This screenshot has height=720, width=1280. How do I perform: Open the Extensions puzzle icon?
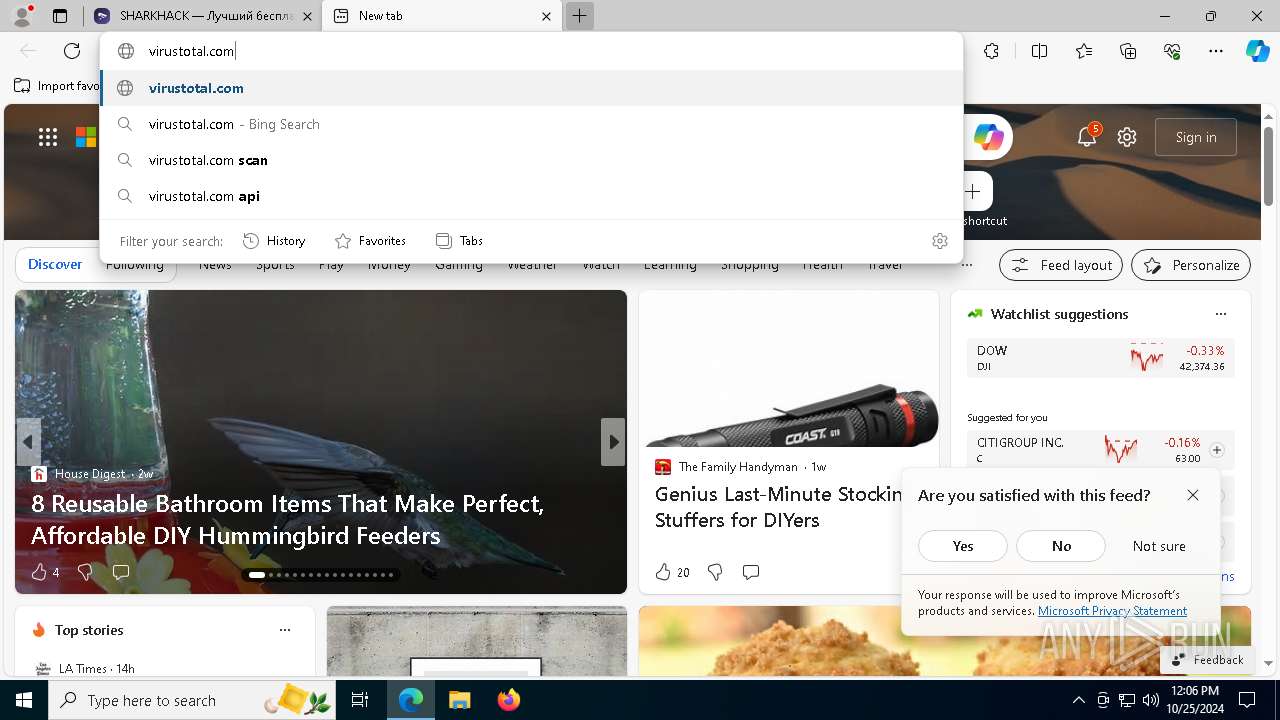[991, 51]
